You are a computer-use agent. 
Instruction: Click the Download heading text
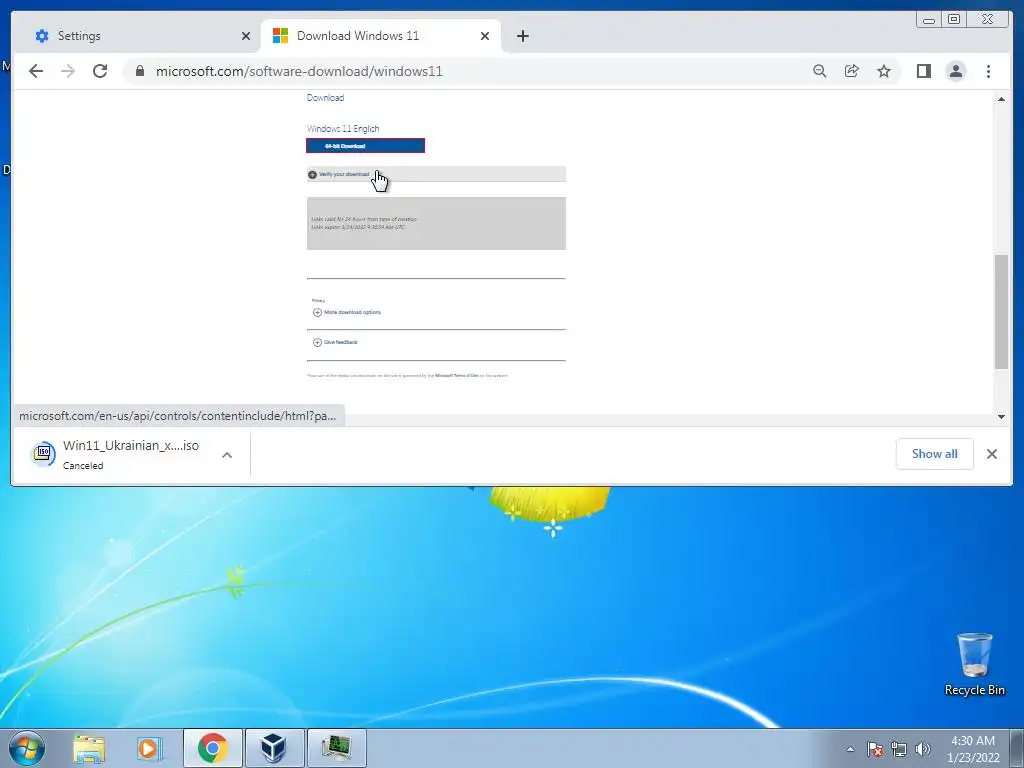325,98
